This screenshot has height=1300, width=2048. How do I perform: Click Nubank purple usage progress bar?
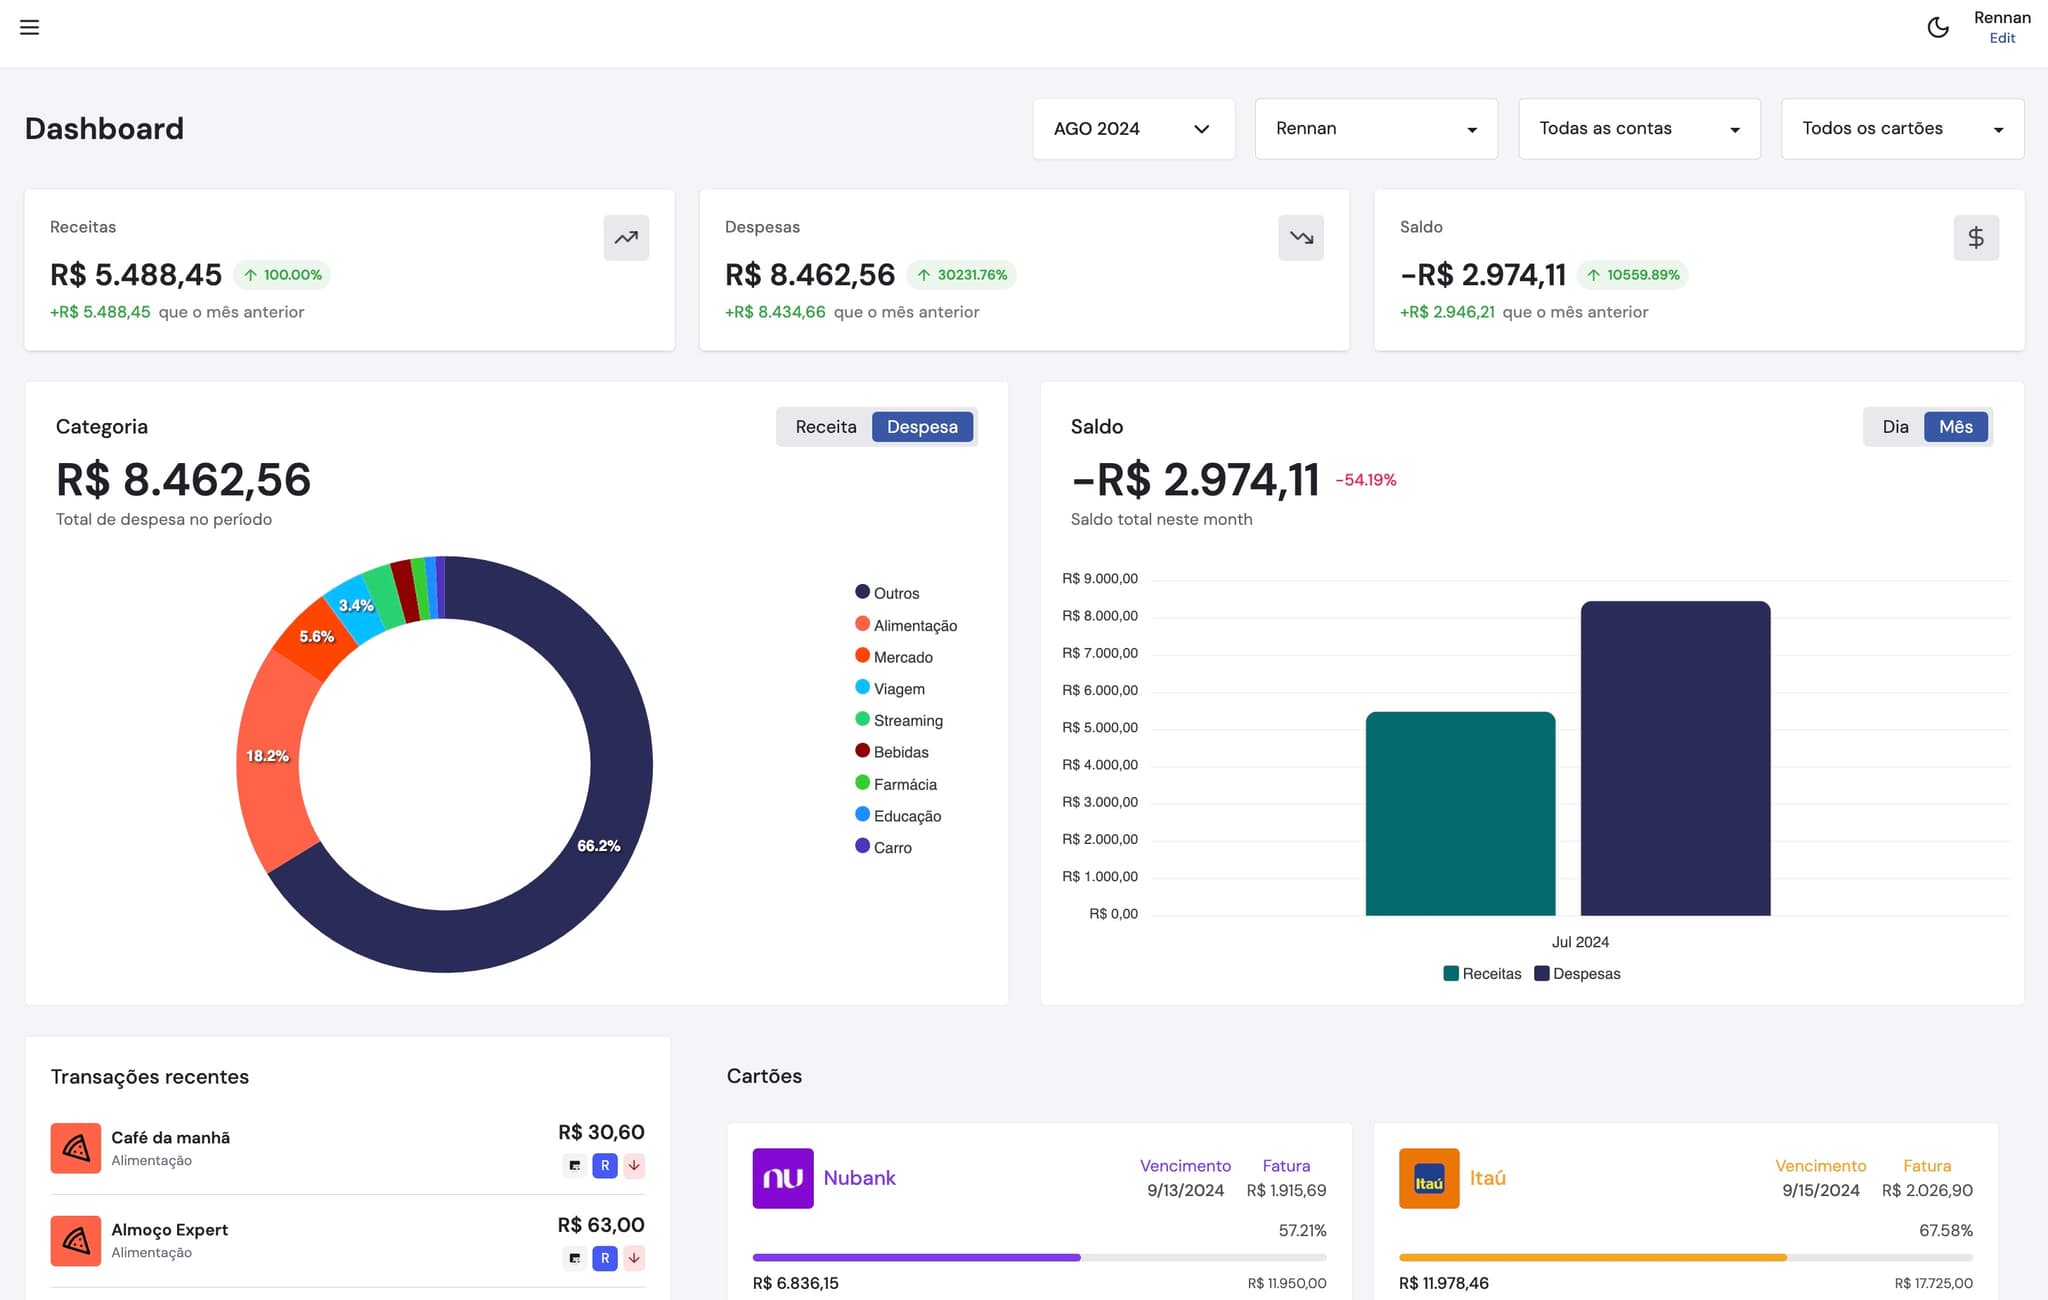[x=1039, y=1257]
